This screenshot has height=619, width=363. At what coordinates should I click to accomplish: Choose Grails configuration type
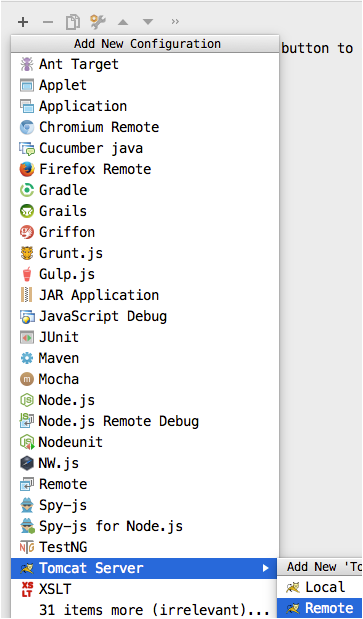click(145, 211)
